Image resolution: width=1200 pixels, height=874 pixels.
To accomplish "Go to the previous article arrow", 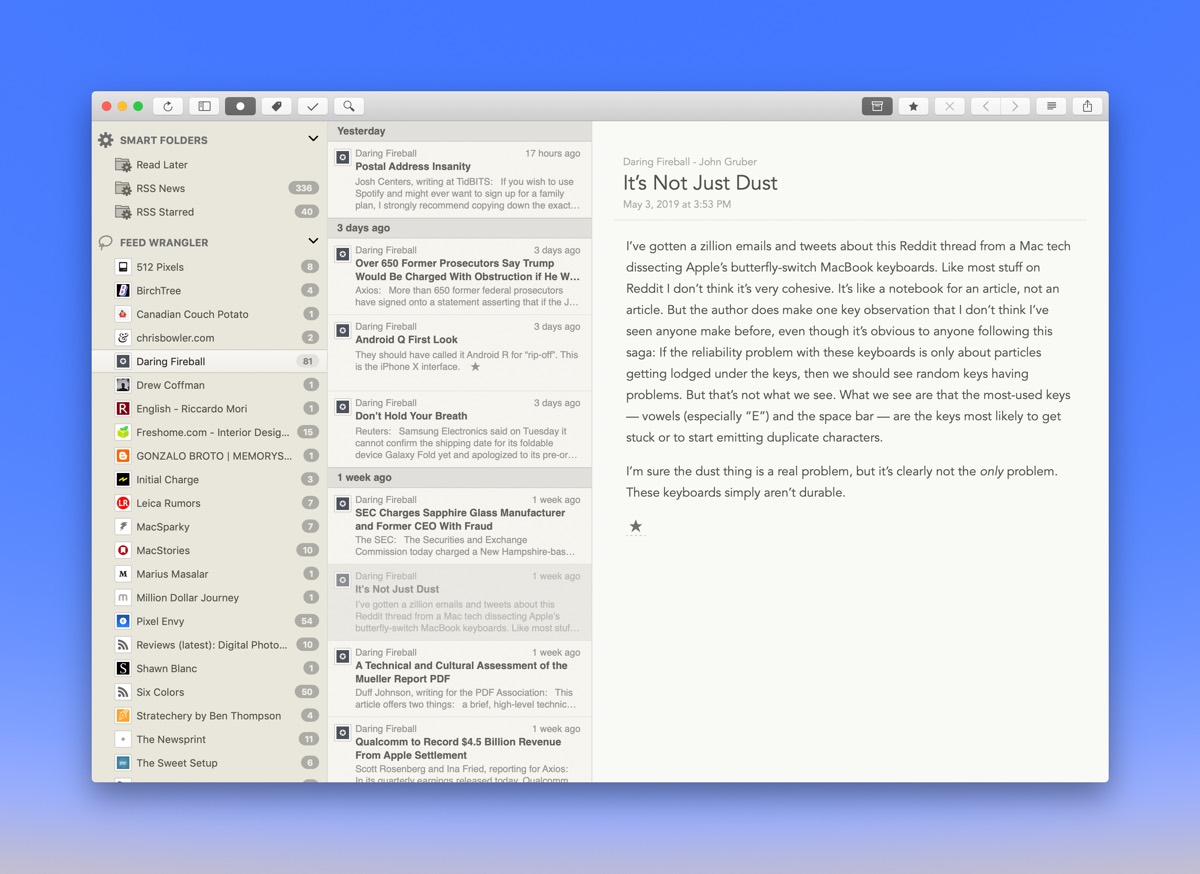I will [x=986, y=106].
